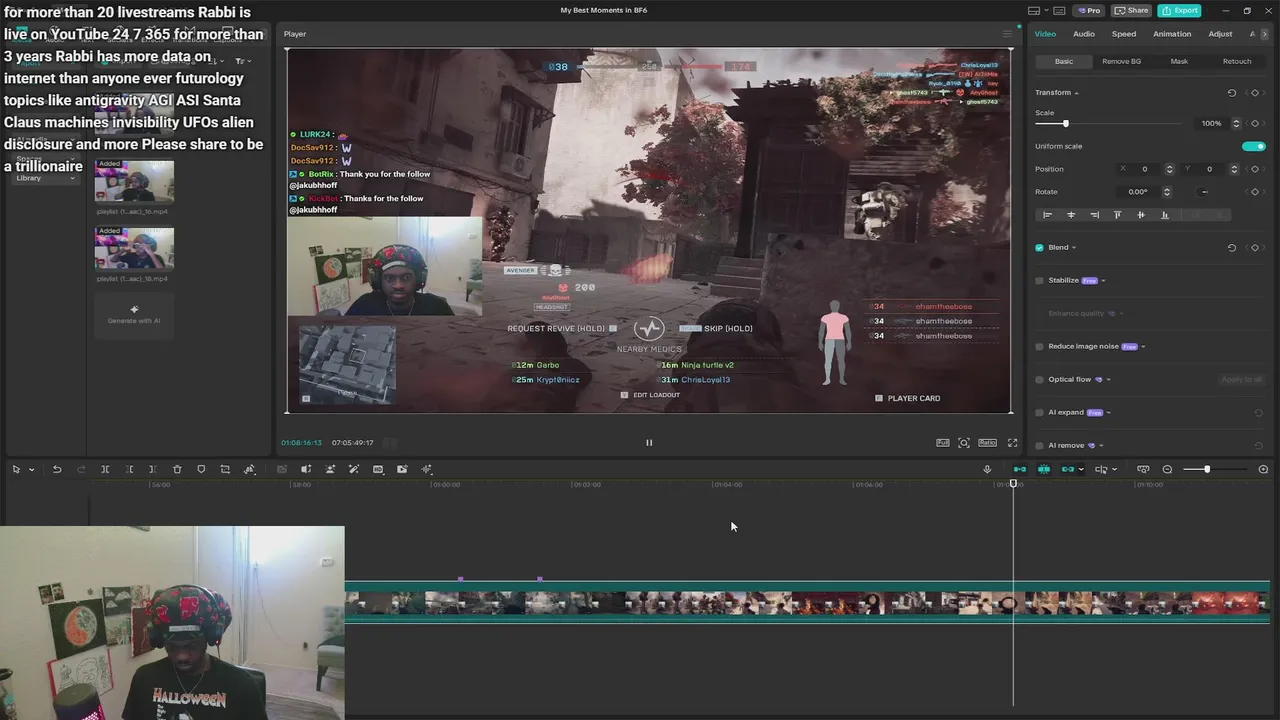Screen dimensions: 1280x720
Task: Reset the Transform settings
Action: (1231, 92)
